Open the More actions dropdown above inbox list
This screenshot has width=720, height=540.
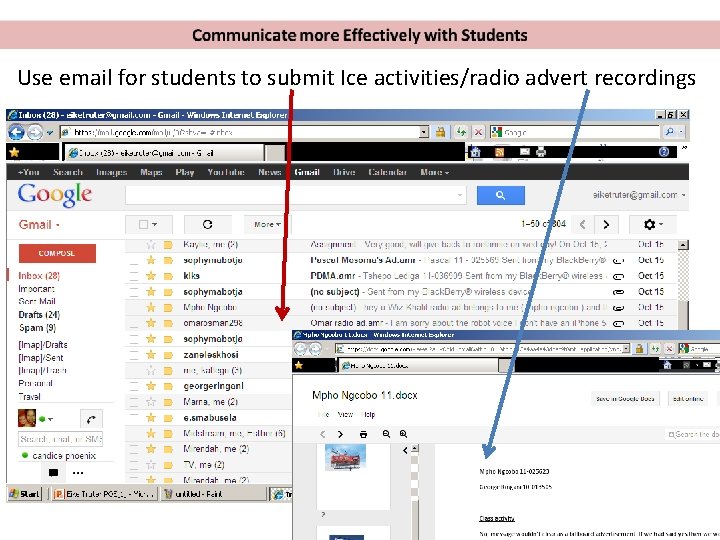(x=267, y=225)
